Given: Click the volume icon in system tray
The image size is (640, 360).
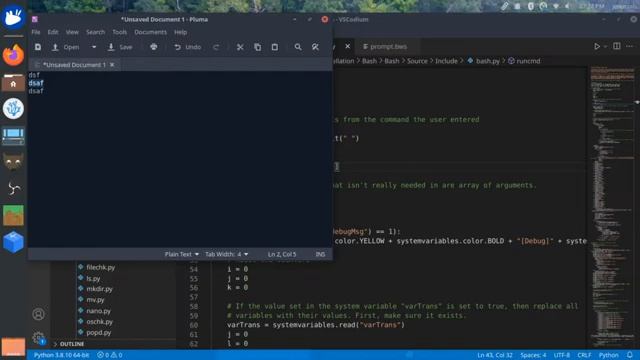Looking at the screenshot, I should [568, 6].
